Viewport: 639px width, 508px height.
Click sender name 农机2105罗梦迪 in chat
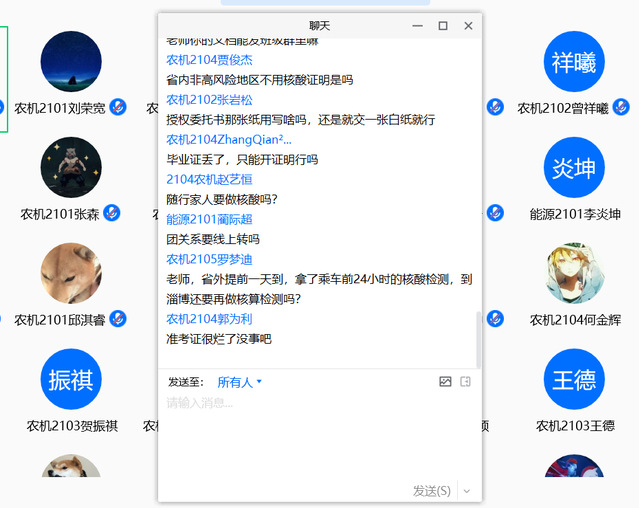click(x=209, y=260)
